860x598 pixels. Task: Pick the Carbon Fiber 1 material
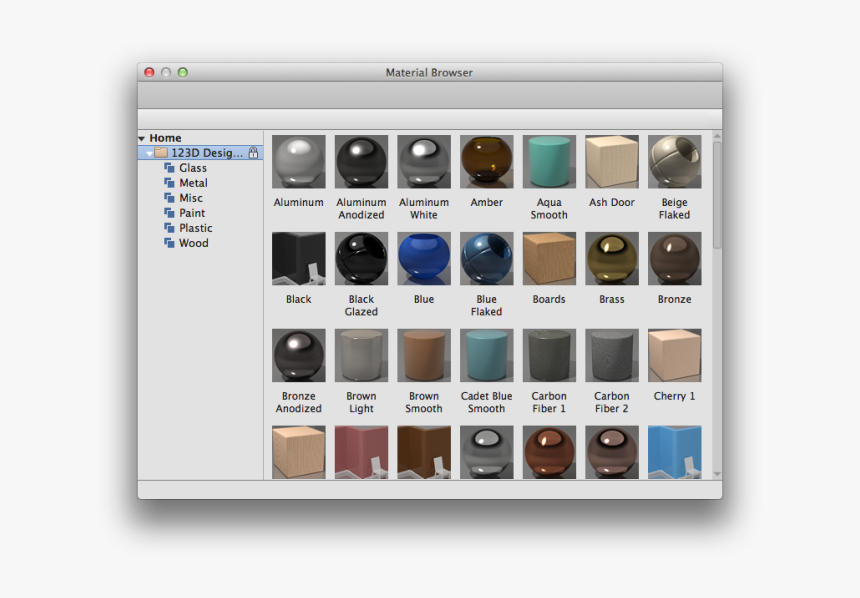(x=549, y=354)
